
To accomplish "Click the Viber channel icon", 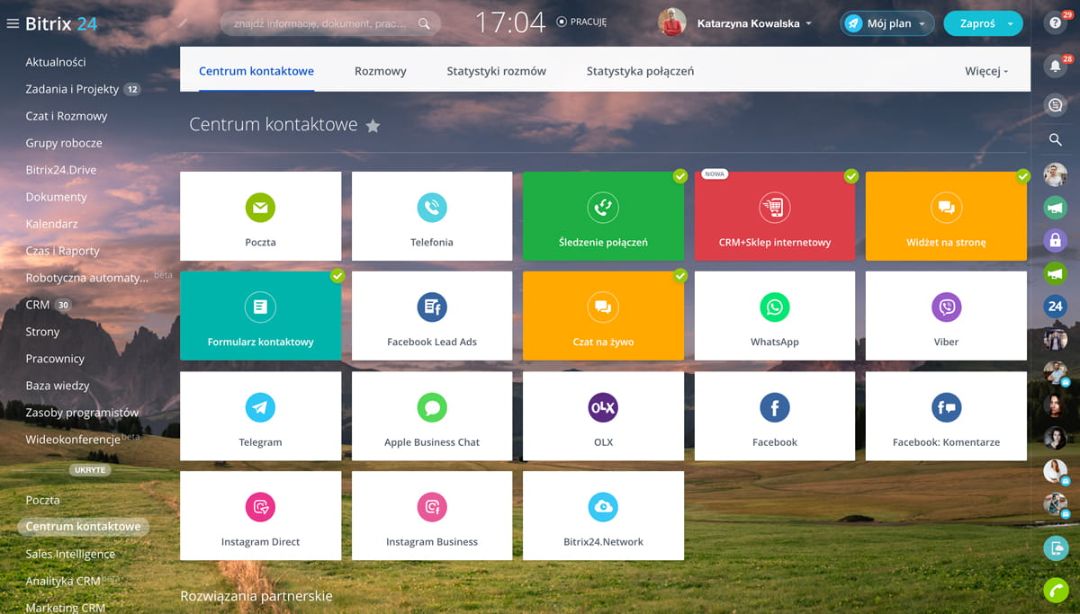I will click(x=946, y=307).
